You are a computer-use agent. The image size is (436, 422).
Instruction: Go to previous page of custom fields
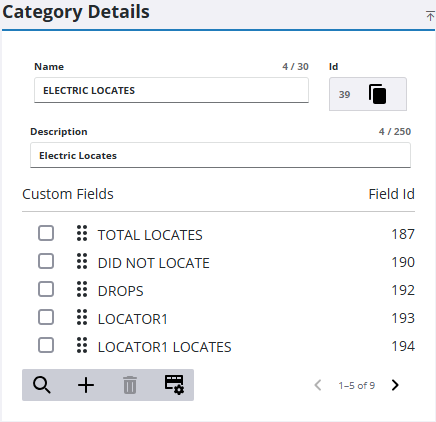pos(318,385)
